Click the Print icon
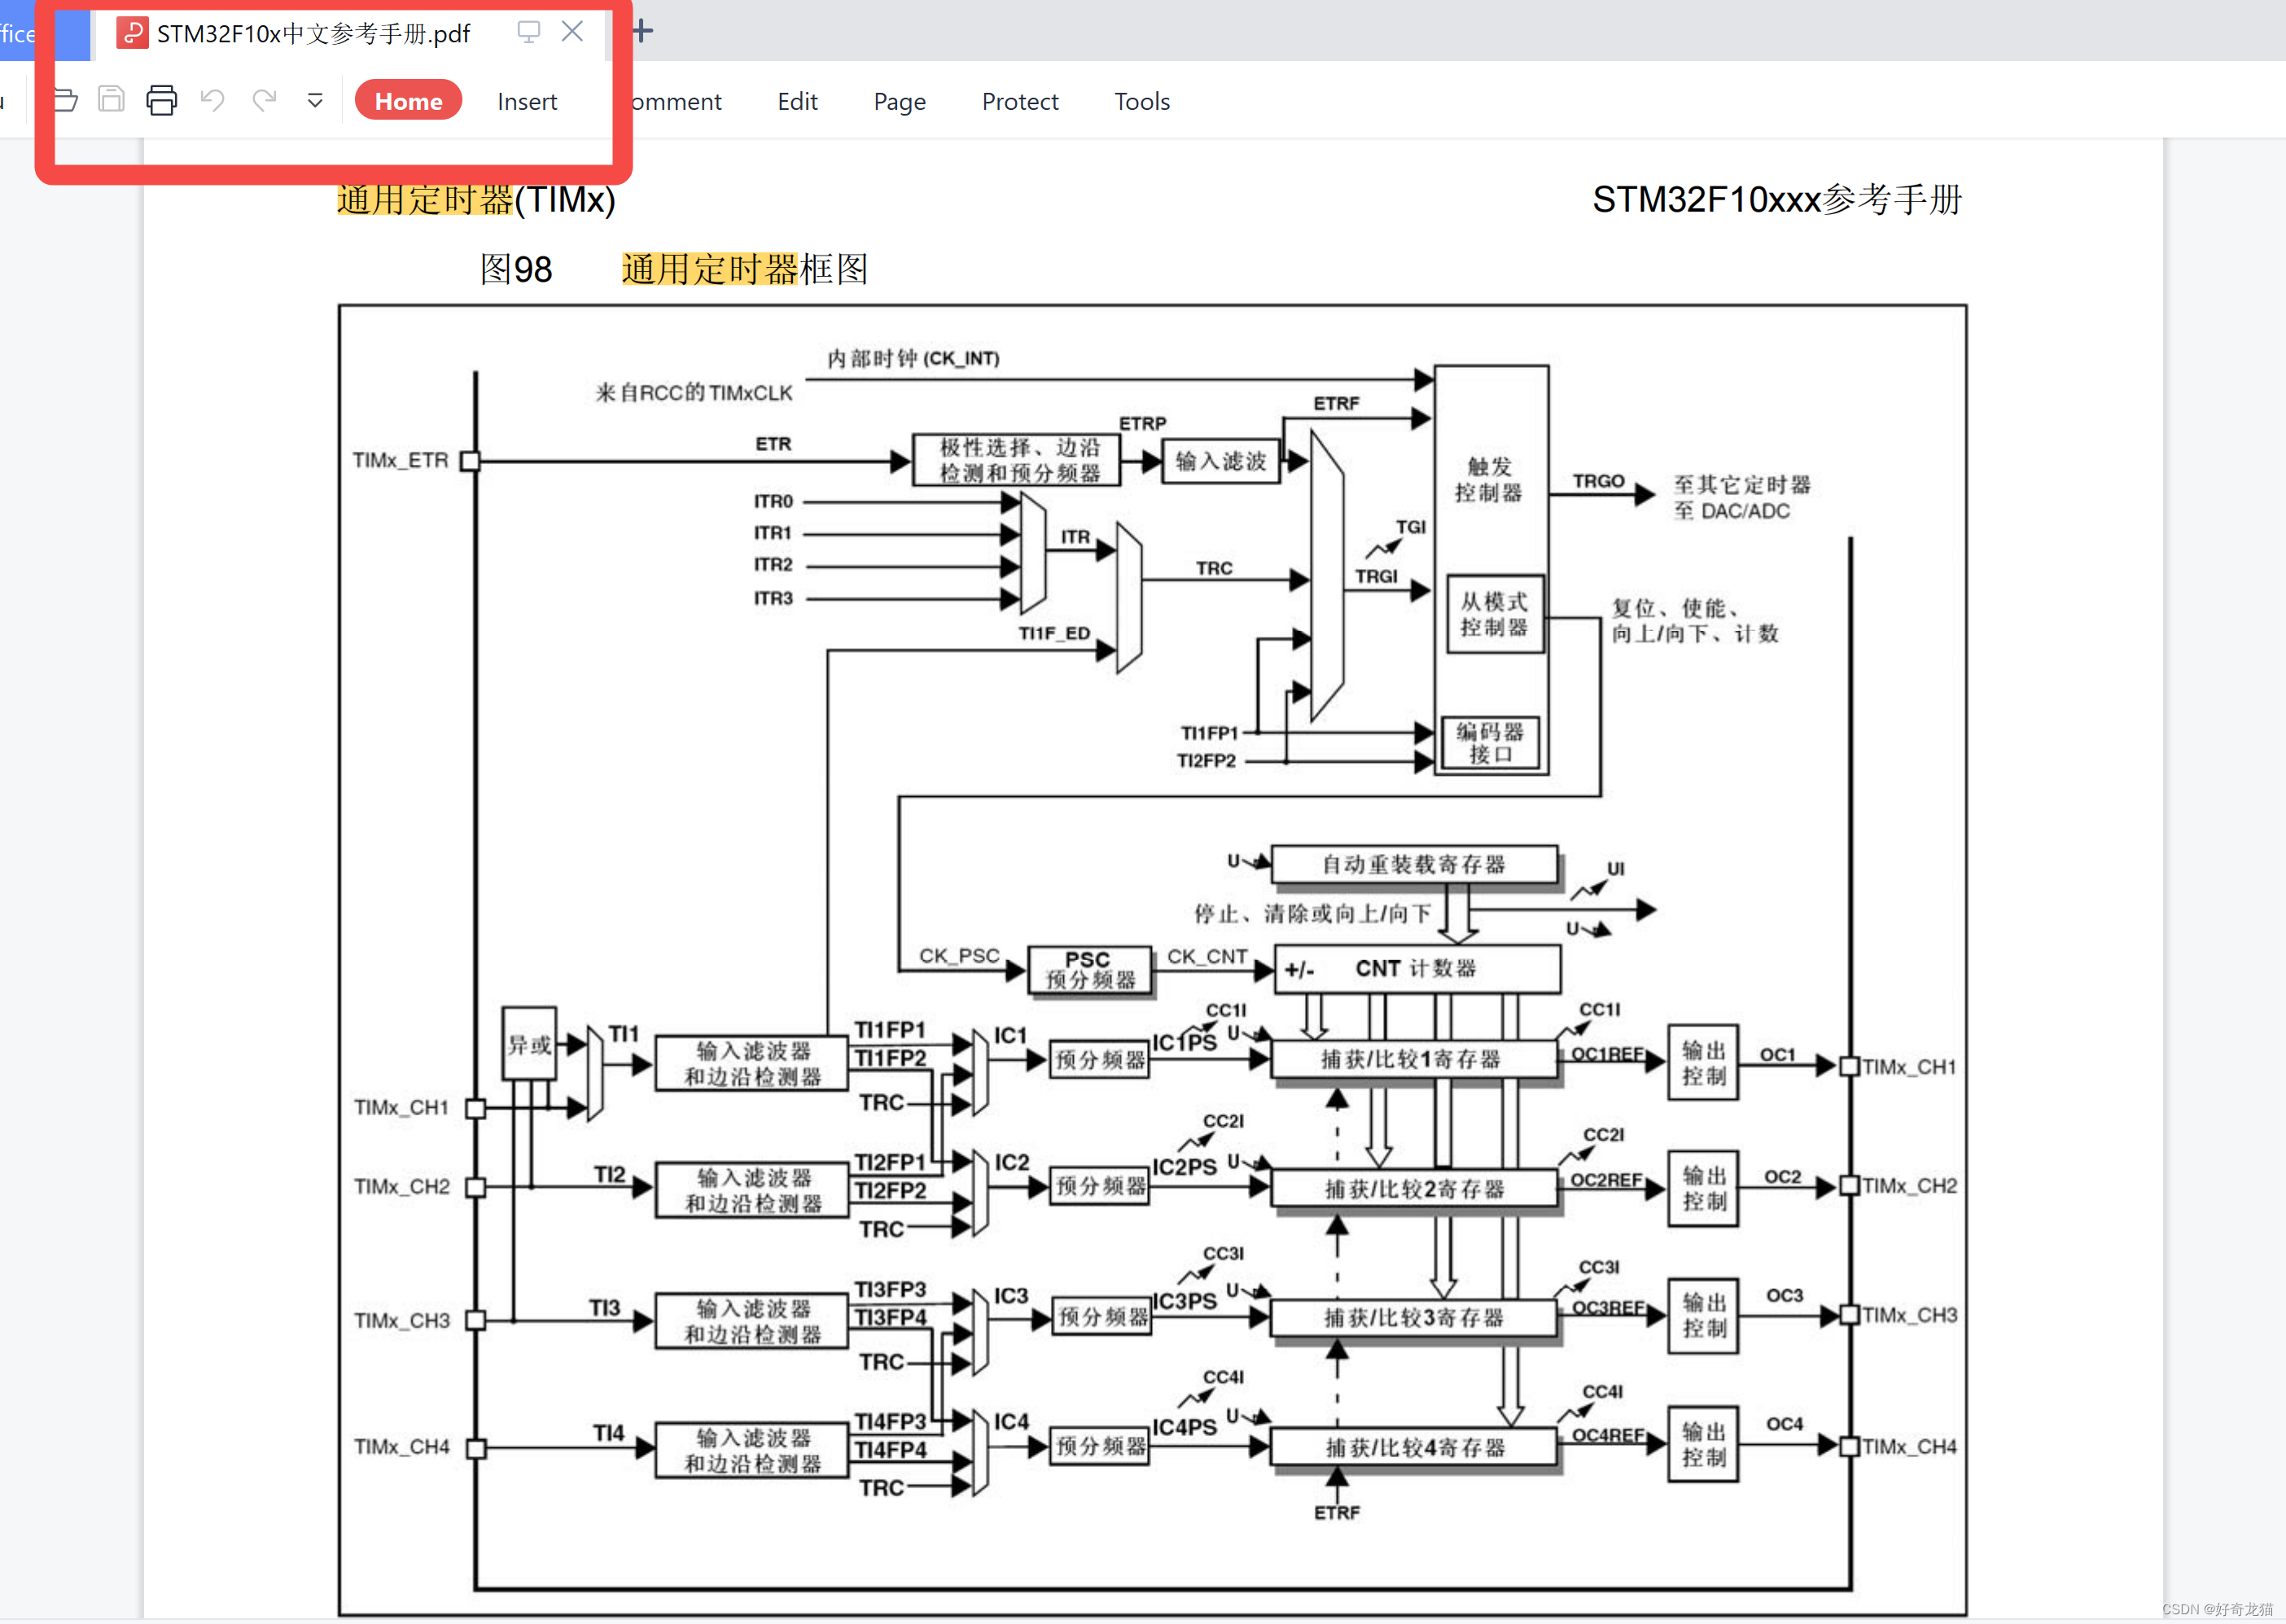The width and height of the screenshot is (2286, 1624). 161,100
